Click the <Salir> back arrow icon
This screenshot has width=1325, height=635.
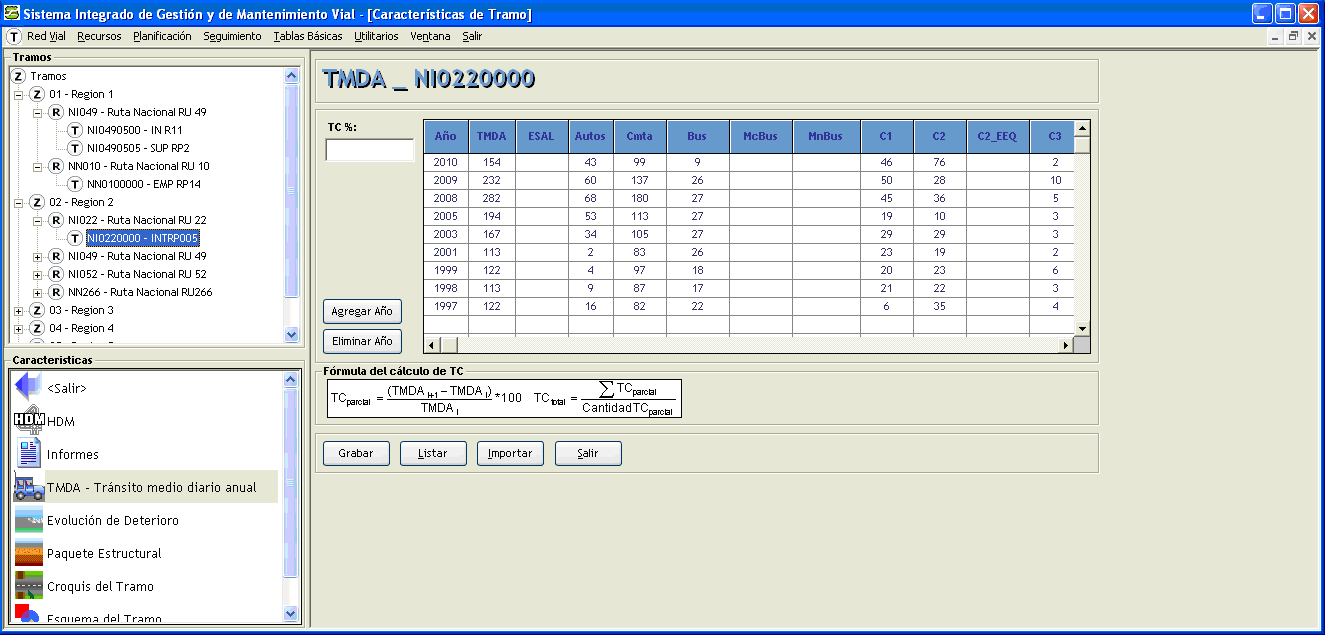29,387
